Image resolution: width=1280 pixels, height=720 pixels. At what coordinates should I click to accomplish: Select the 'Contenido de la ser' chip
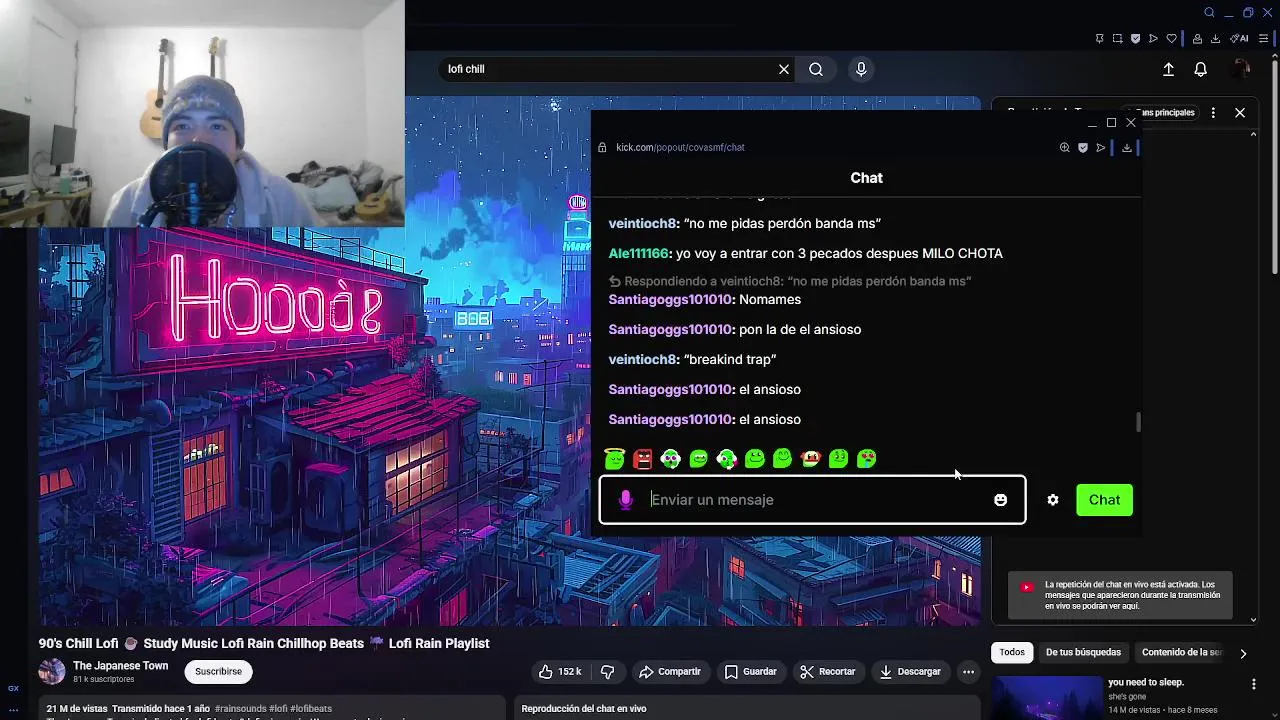1181,652
